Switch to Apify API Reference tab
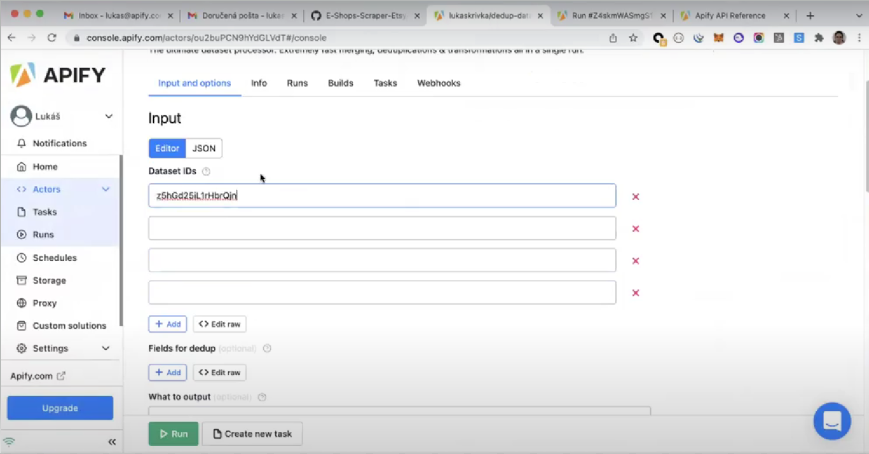The image size is (869, 454). point(735,16)
